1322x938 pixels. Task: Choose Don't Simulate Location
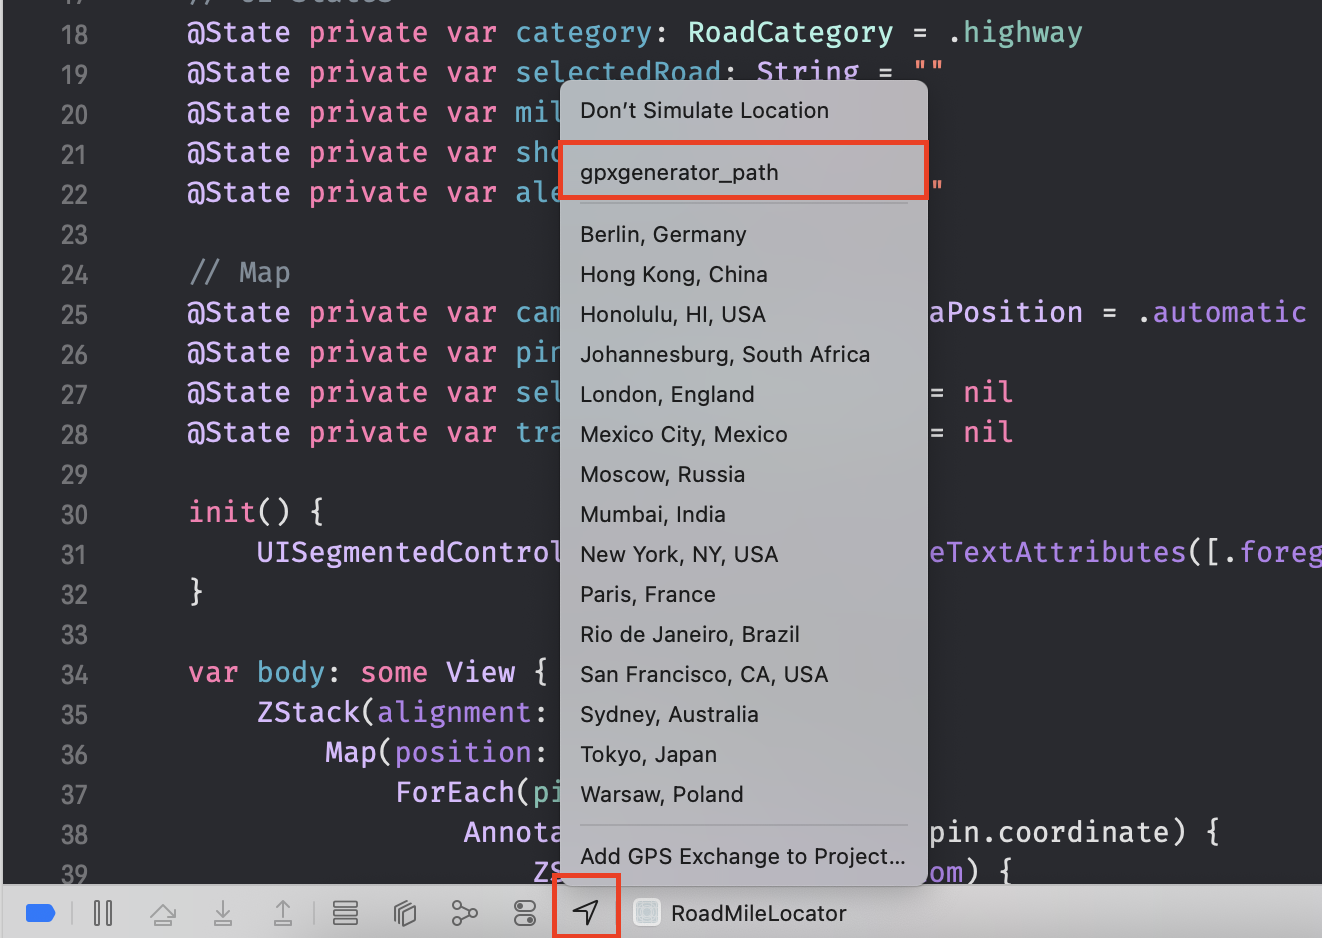704,111
